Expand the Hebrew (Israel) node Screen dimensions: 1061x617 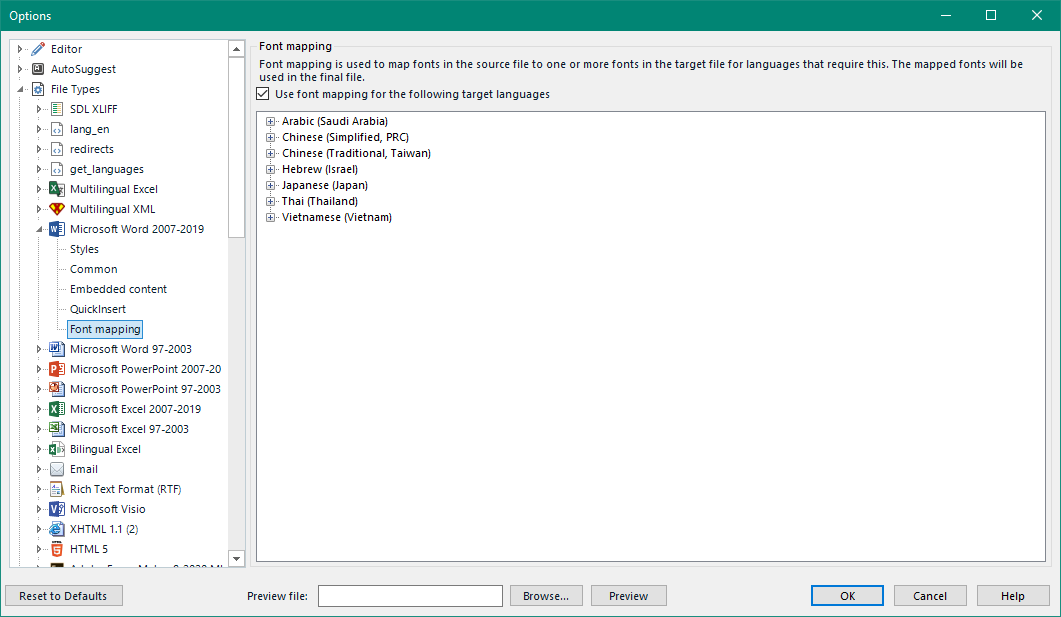[x=271, y=169]
